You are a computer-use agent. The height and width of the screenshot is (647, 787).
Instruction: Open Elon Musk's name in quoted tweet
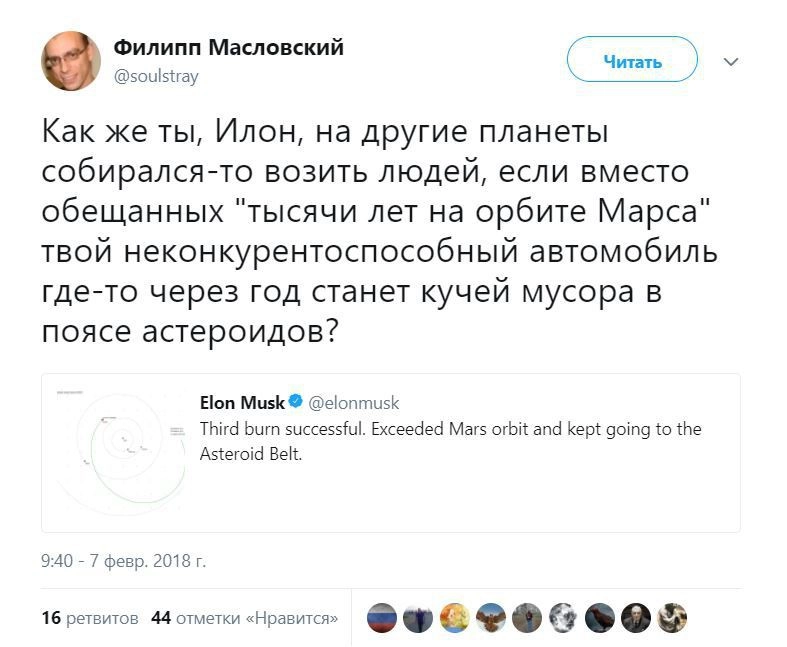pyautogui.click(x=242, y=403)
